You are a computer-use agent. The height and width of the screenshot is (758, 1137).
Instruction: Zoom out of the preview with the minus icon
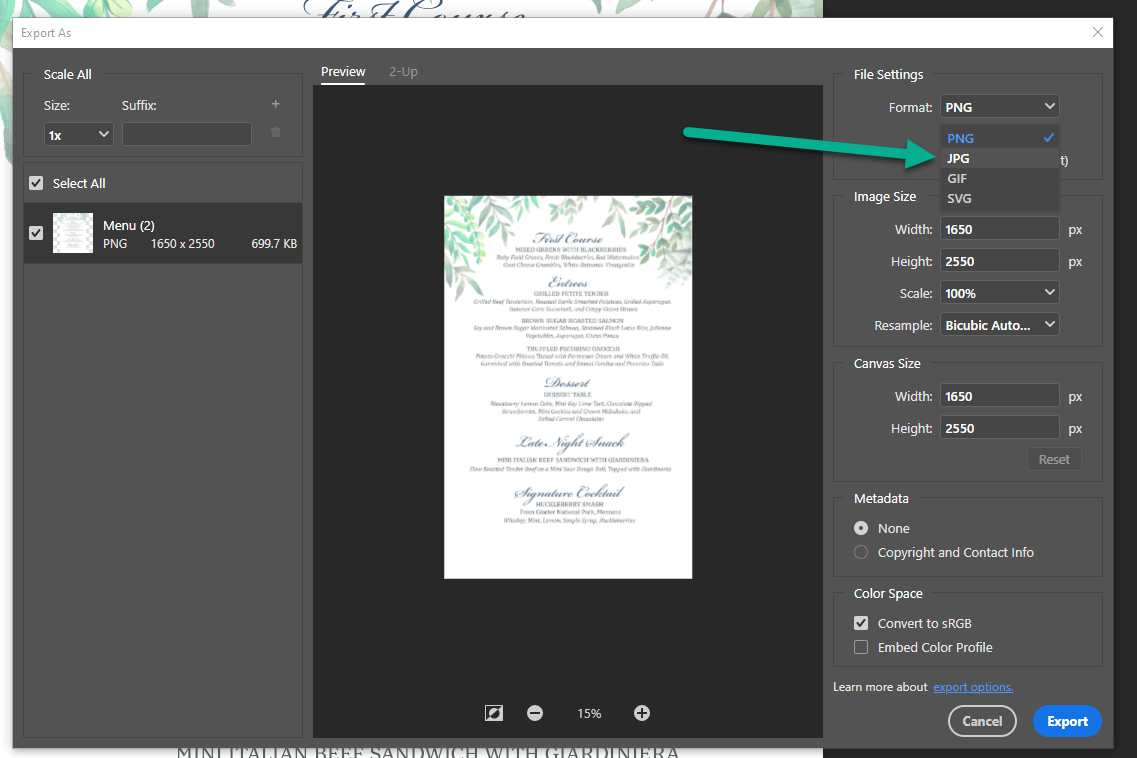click(535, 713)
